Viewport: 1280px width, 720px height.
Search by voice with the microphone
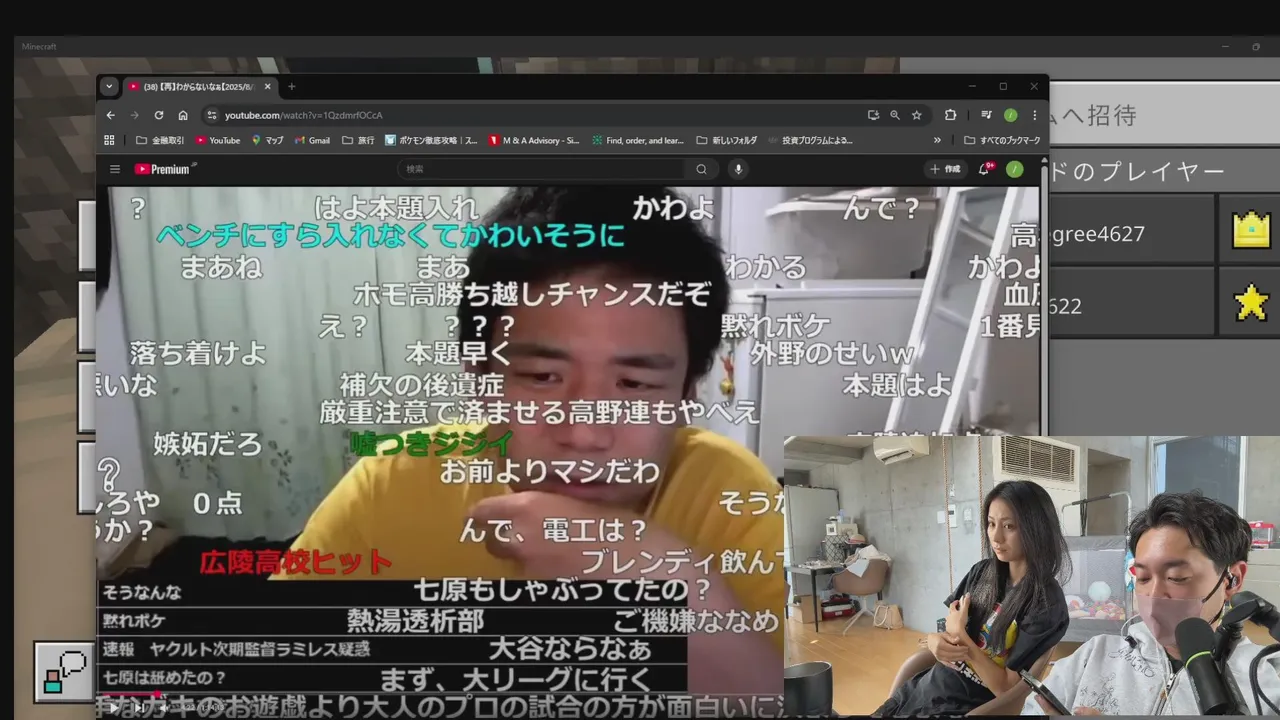tap(738, 169)
